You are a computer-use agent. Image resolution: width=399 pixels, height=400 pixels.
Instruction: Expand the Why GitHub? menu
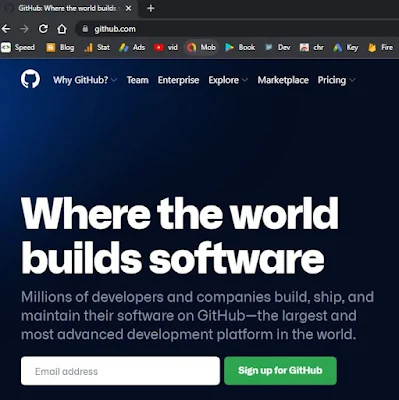point(85,80)
